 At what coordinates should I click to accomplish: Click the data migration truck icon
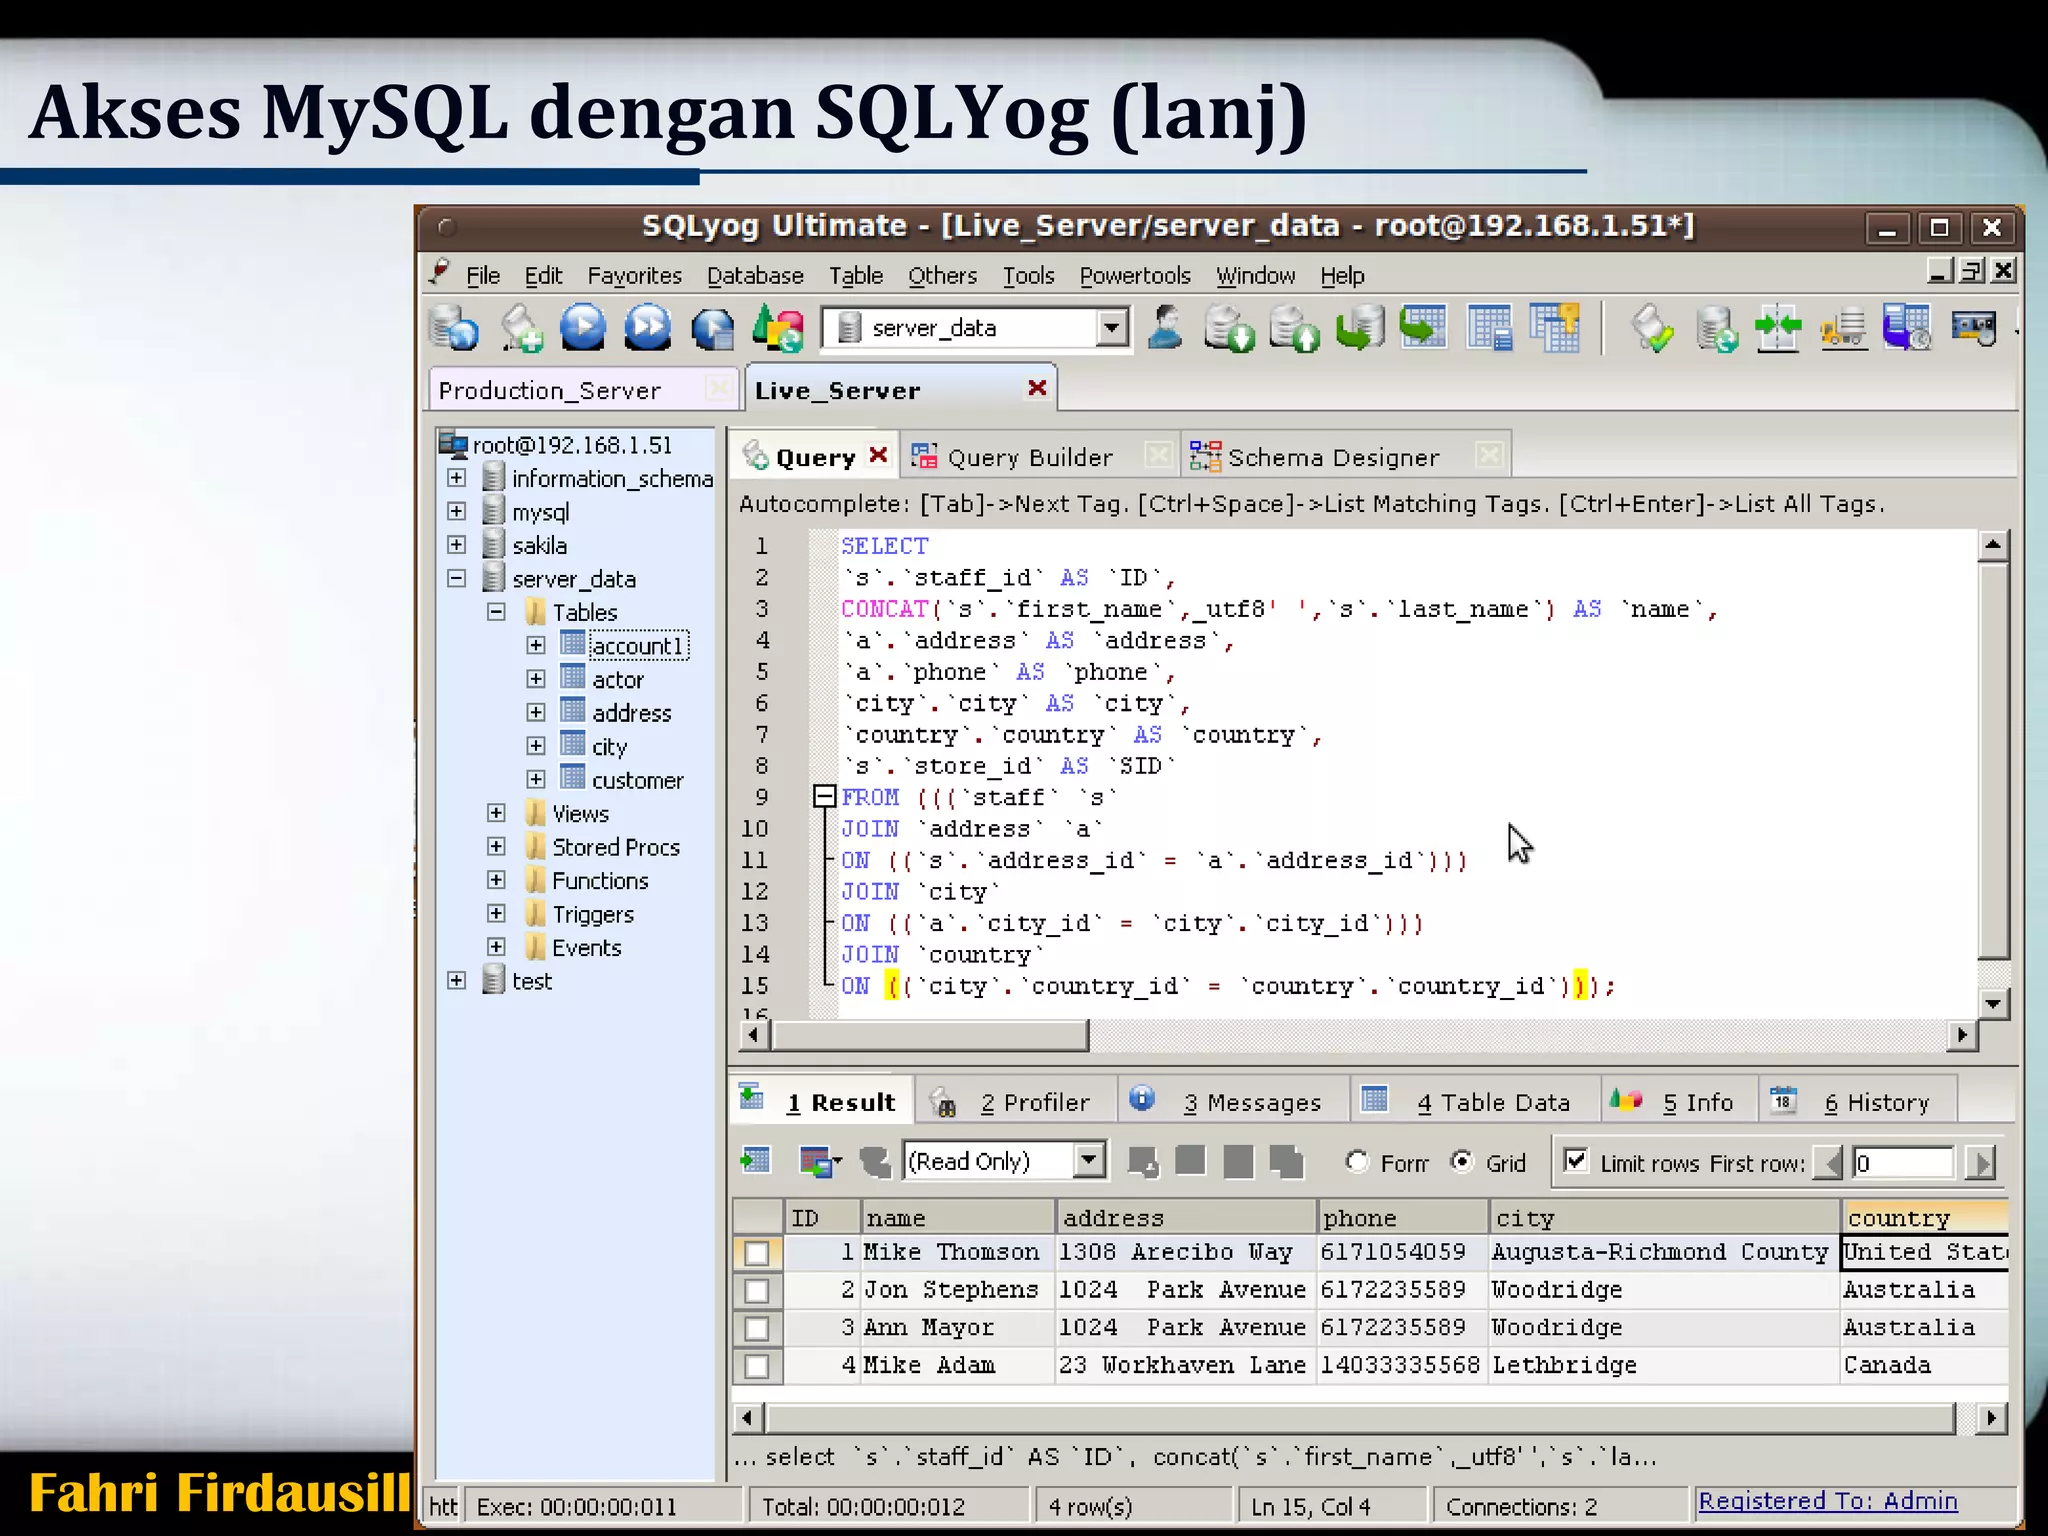[1843, 328]
